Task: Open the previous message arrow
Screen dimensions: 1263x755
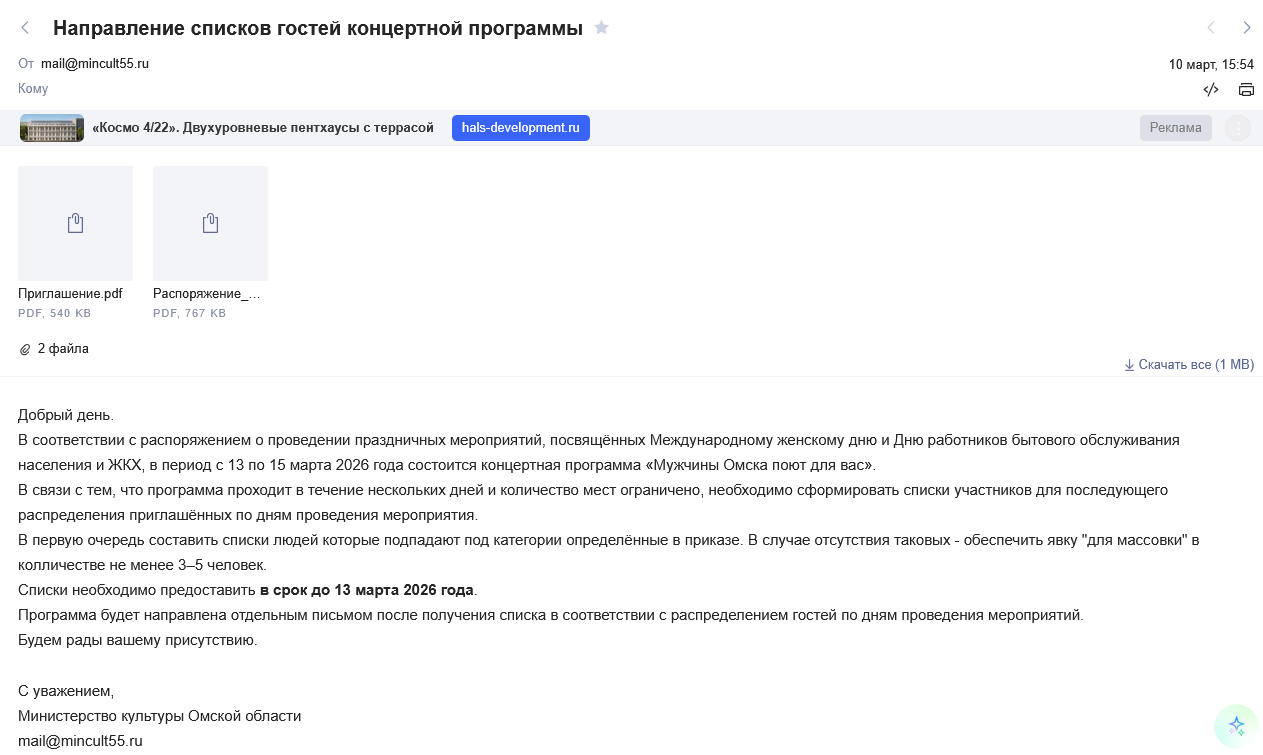Action: 1211,28
